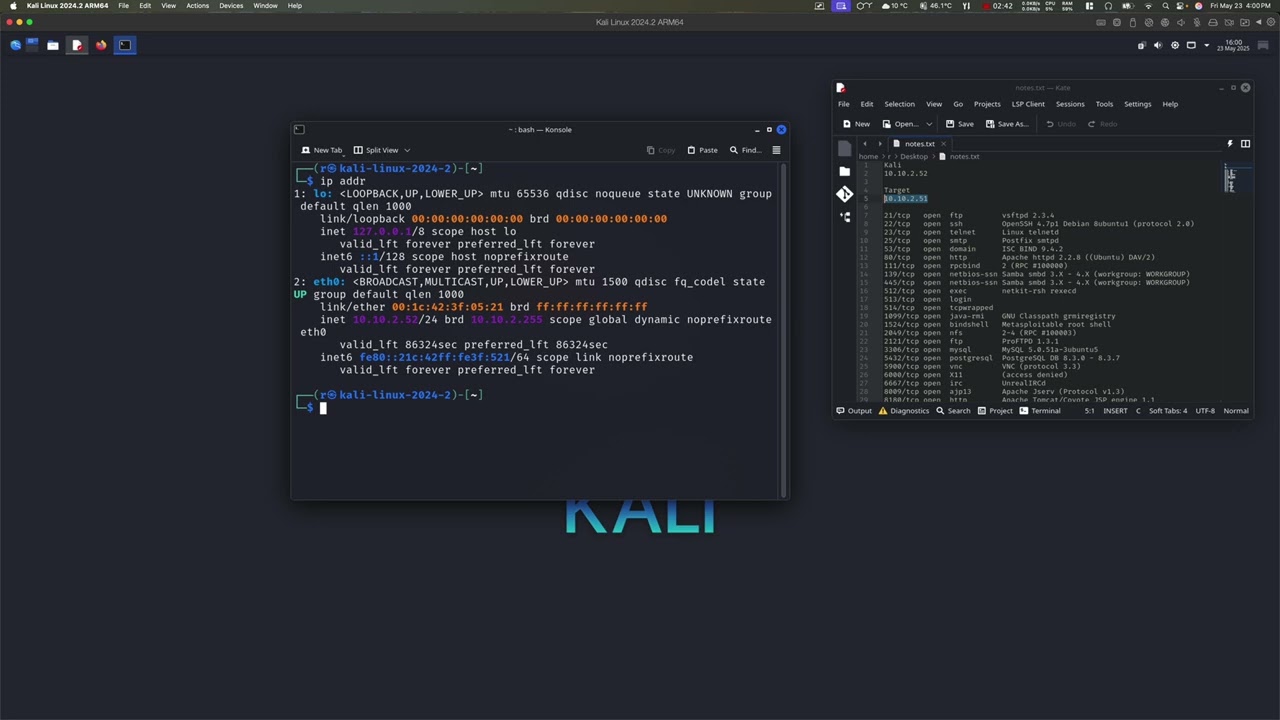1280x720 pixels.
Task: Open the Filesystem Browser sidebar in Kate
Action: tap(845, 172)
